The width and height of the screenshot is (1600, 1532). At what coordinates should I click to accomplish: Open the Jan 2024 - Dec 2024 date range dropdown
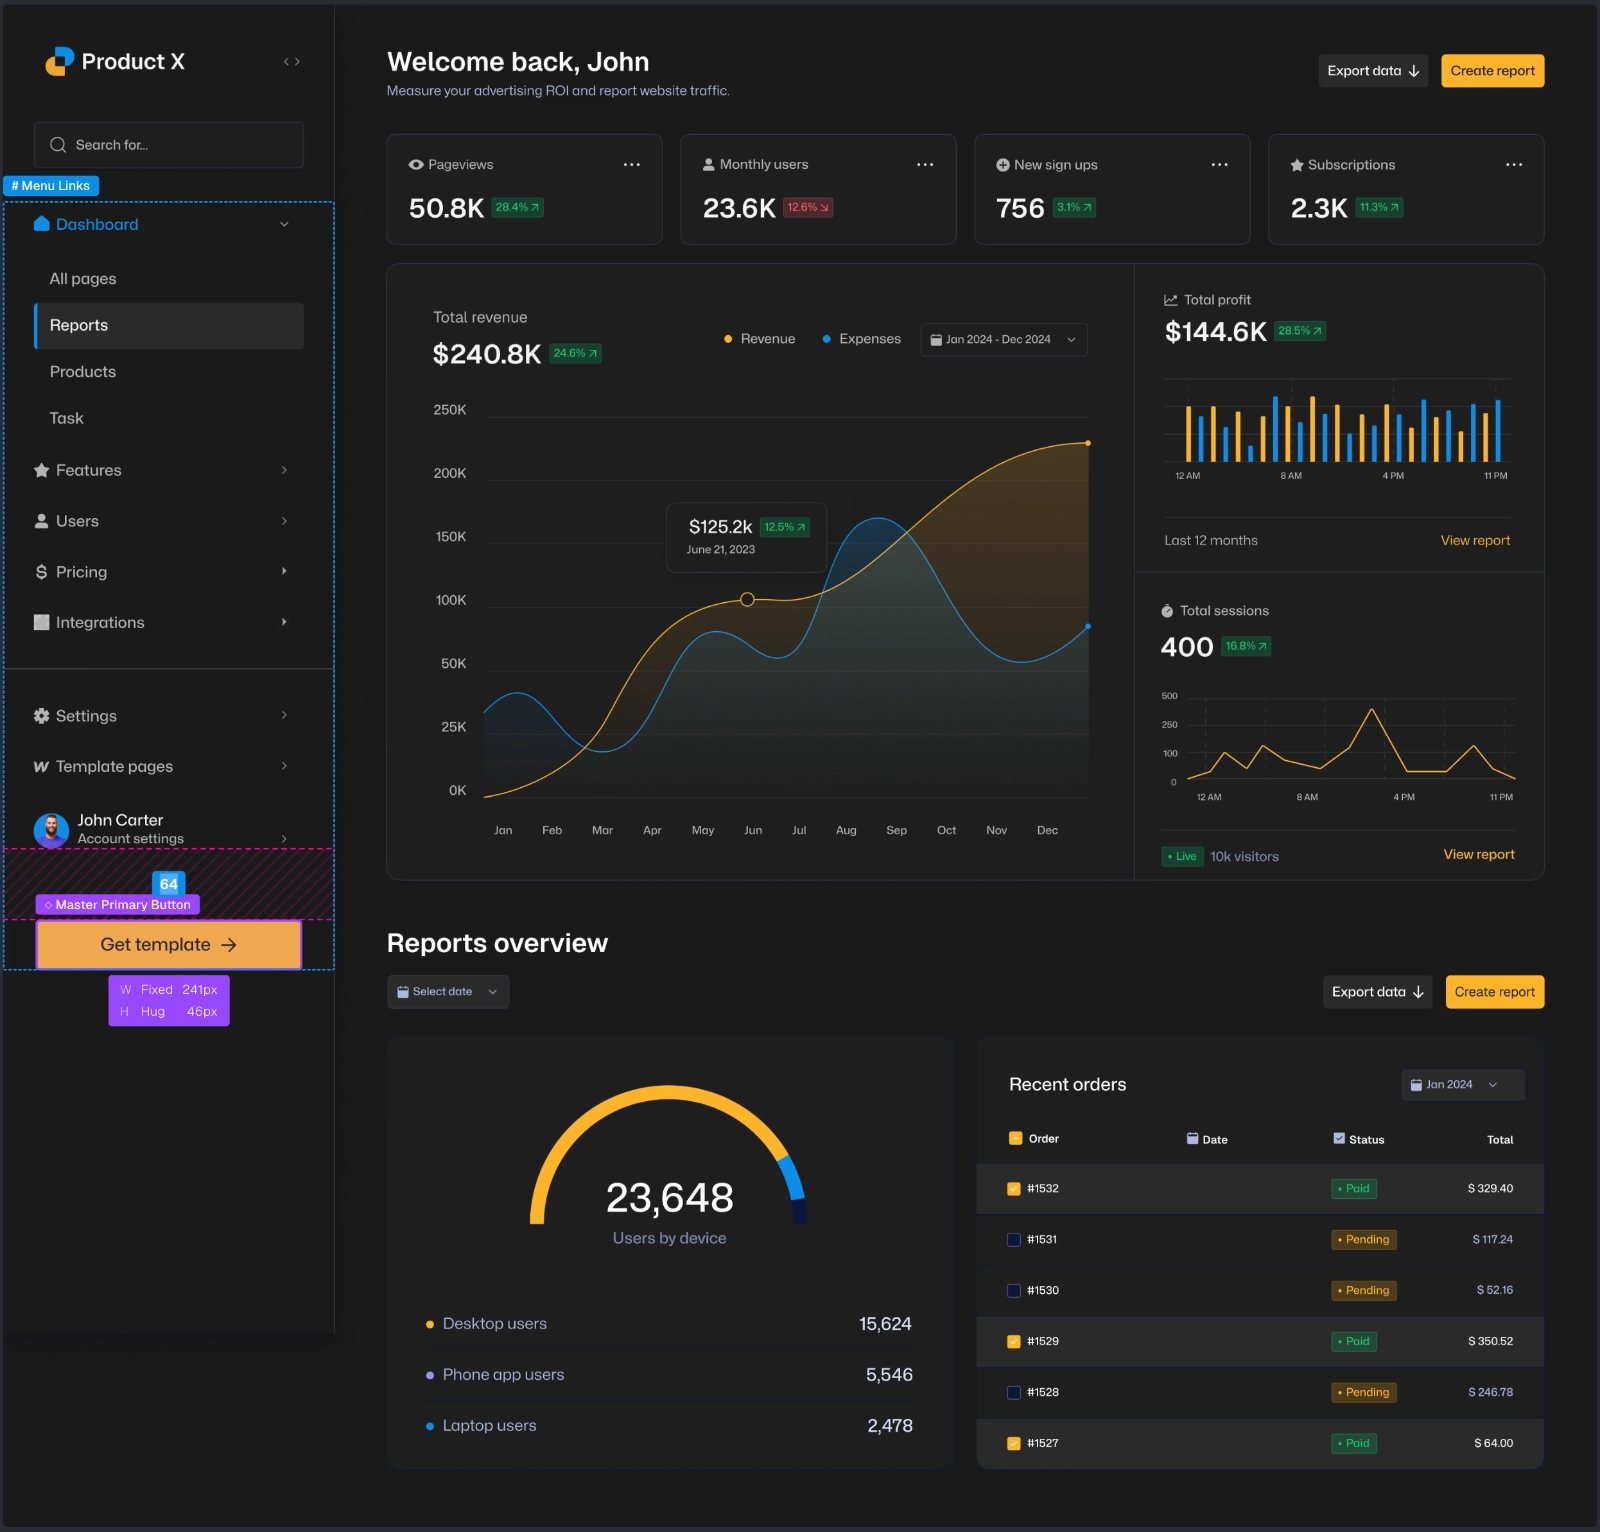[1003, 339]
